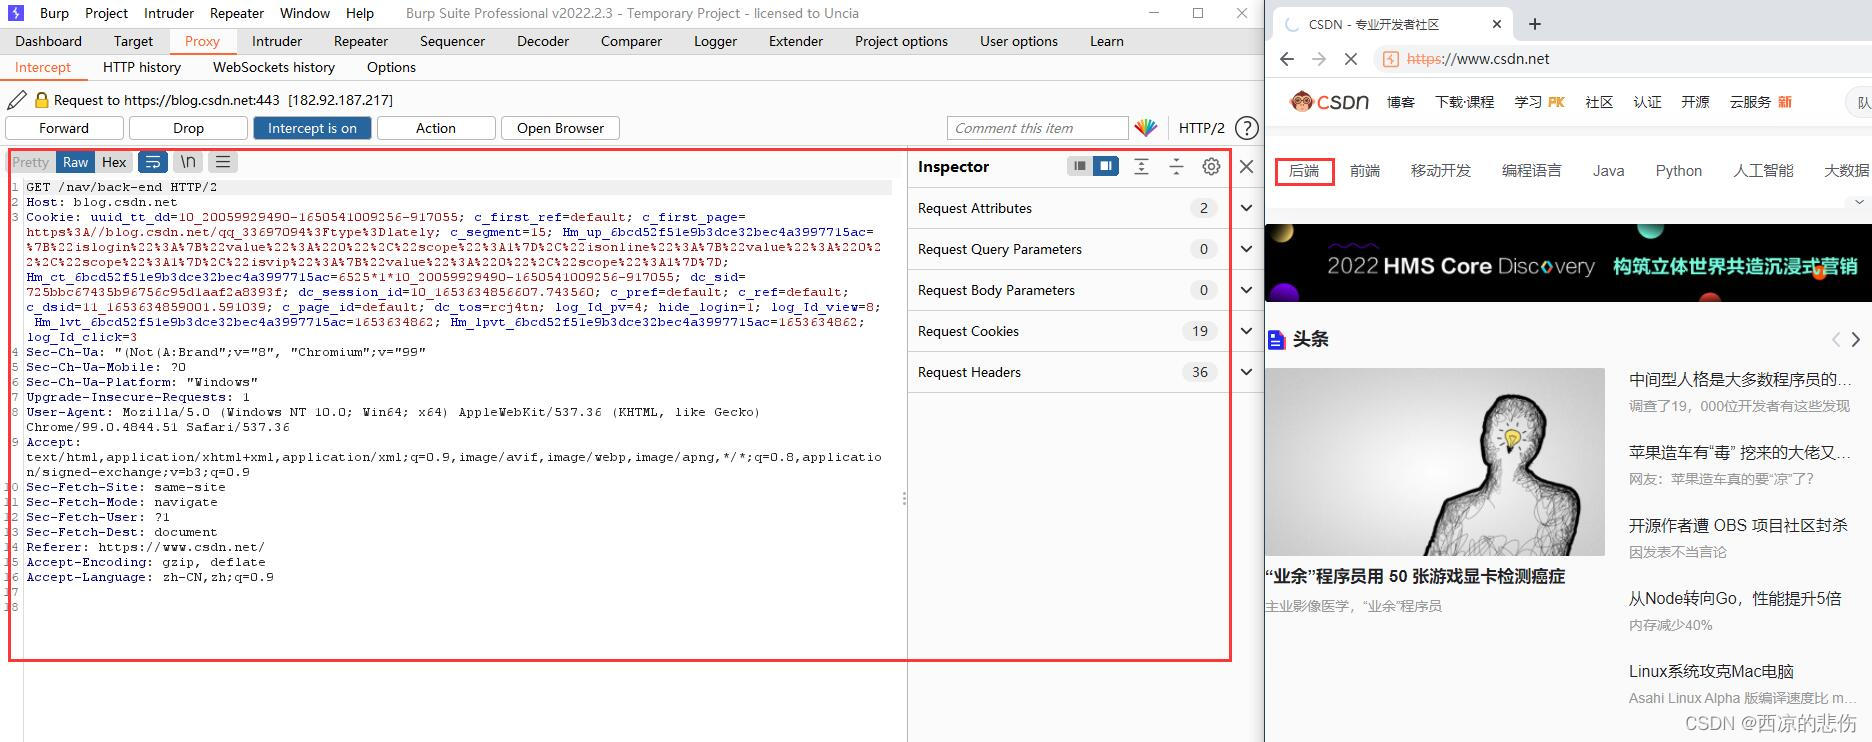Viewport: 1872px width, 742px height.
Task: Expand the CSDN category list chevron
Action: click(x=1859, y=201)
